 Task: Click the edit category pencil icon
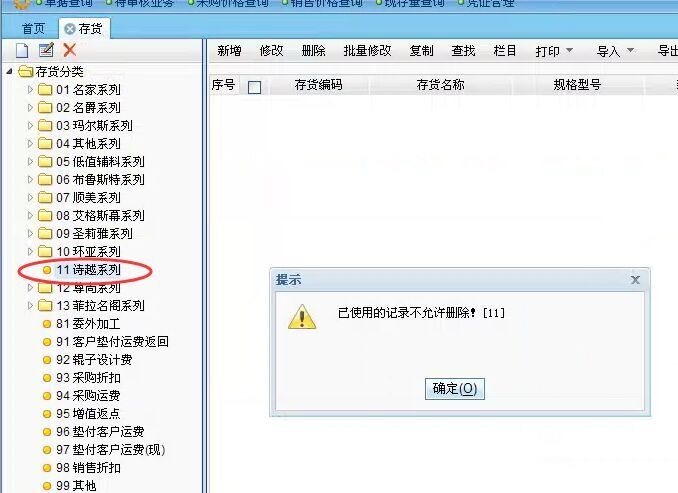coord(46,50)
